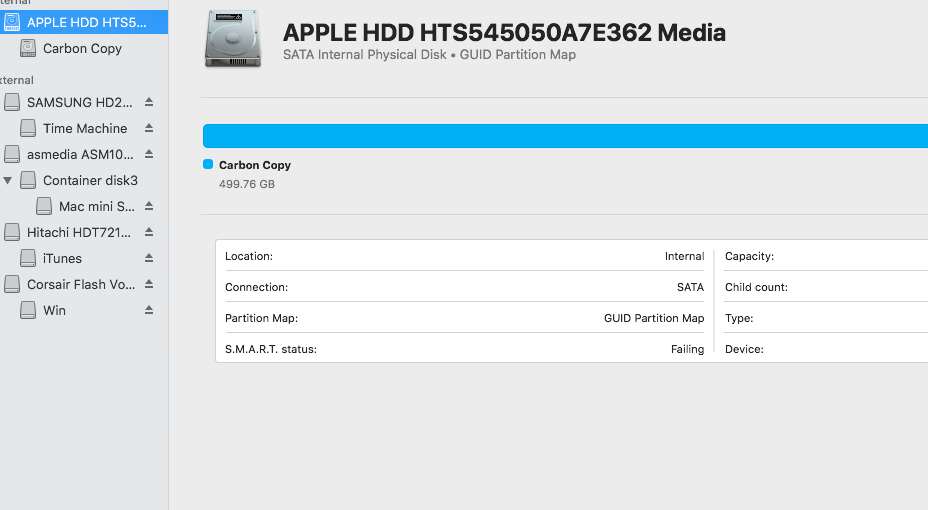The height and width of the screenshot is (510, 928).
Task: Click the blue Carbon Copy partition bar
Action: 565,136
